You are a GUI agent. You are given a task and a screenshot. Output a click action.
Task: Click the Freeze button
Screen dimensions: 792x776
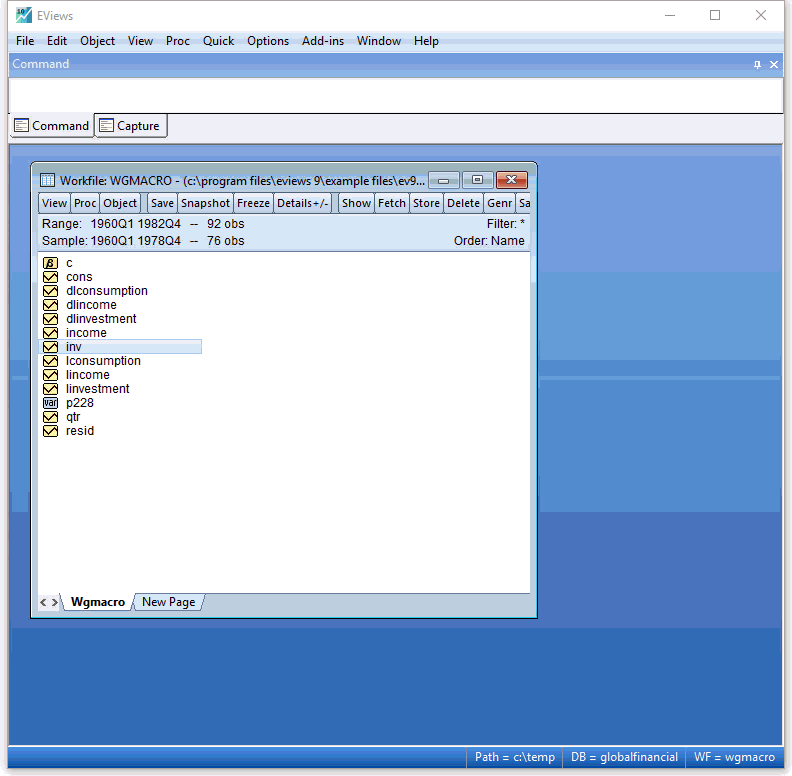click(x=253, y=203)
